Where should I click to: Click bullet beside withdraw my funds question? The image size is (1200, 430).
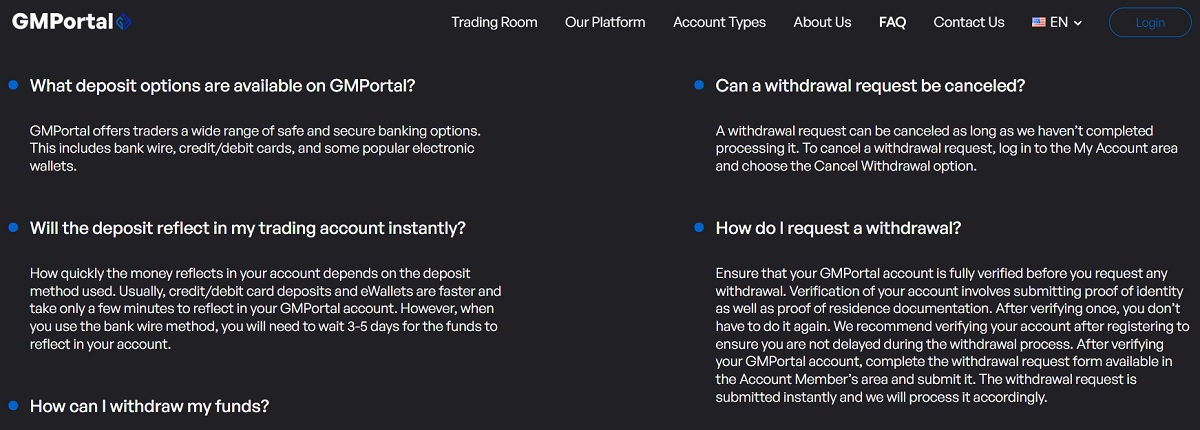click(x=13, y=405)
